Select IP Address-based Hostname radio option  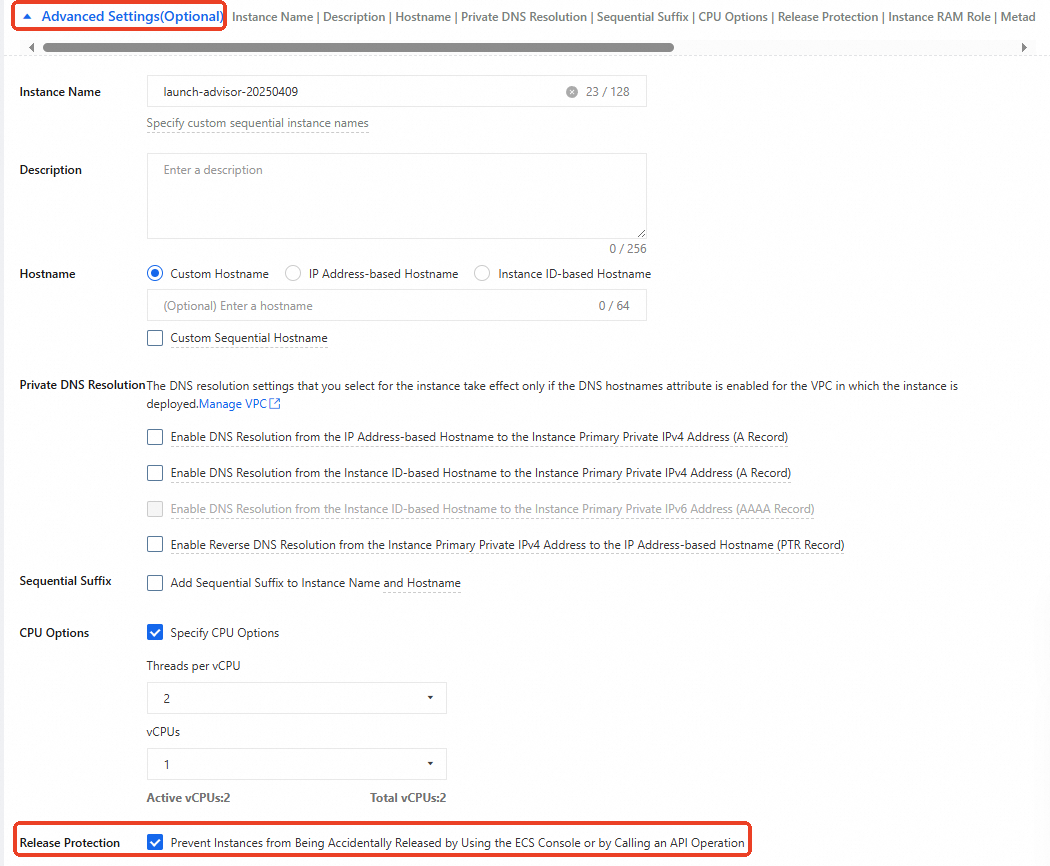click(x=293, y=273)
